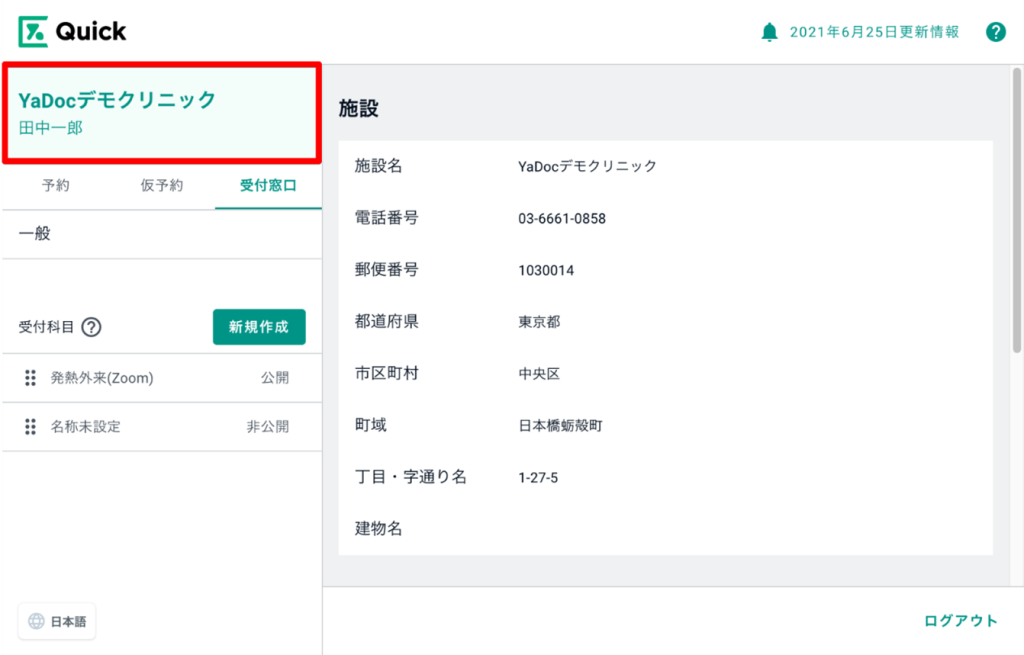This screenshot has height=655, width=1024.
Task: Click the ログアウト link
Action: tap(960, 621)
